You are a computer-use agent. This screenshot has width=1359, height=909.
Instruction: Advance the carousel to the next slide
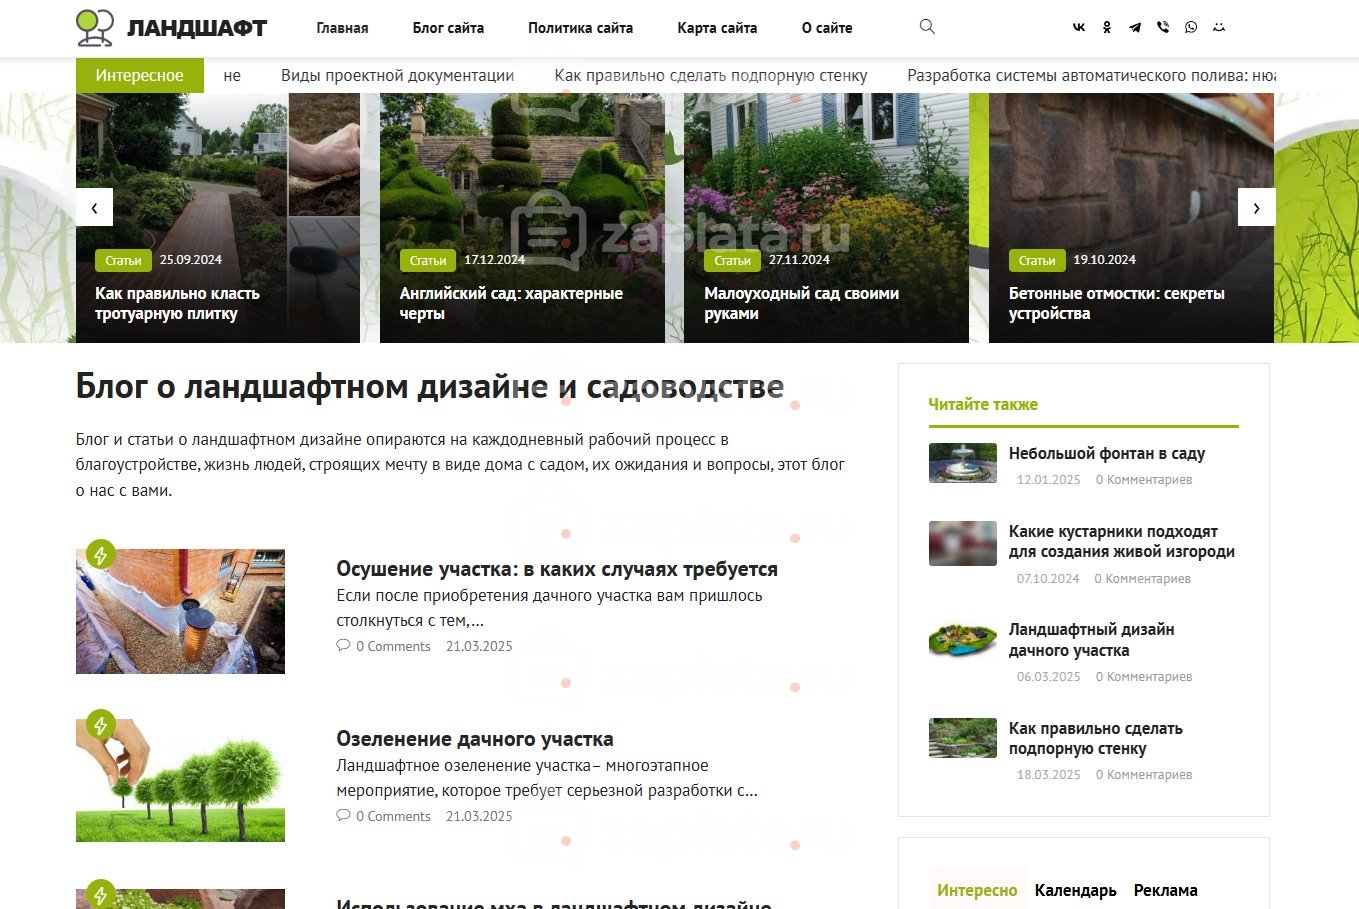(x=1256, y=207)
